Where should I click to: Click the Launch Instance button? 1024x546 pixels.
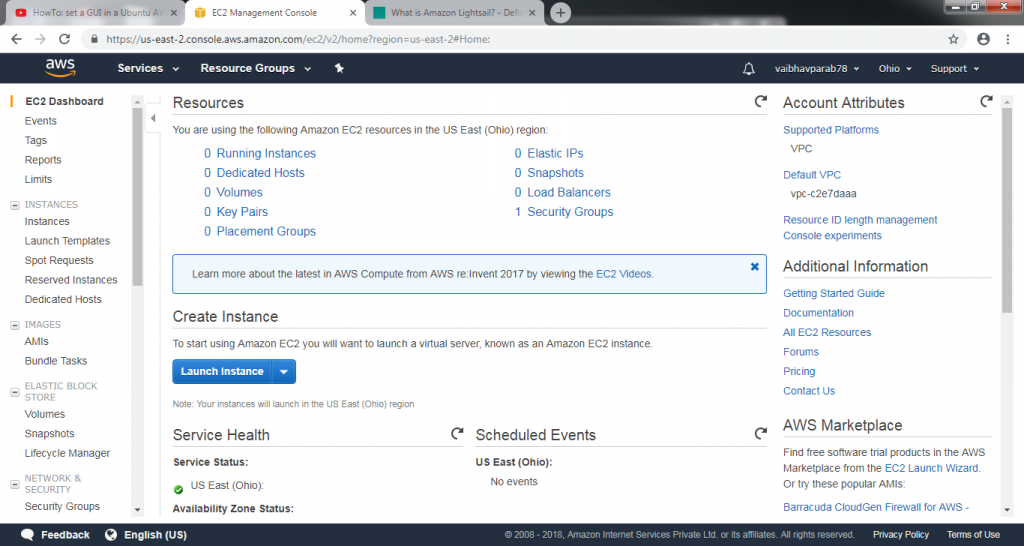click(222, 372)
